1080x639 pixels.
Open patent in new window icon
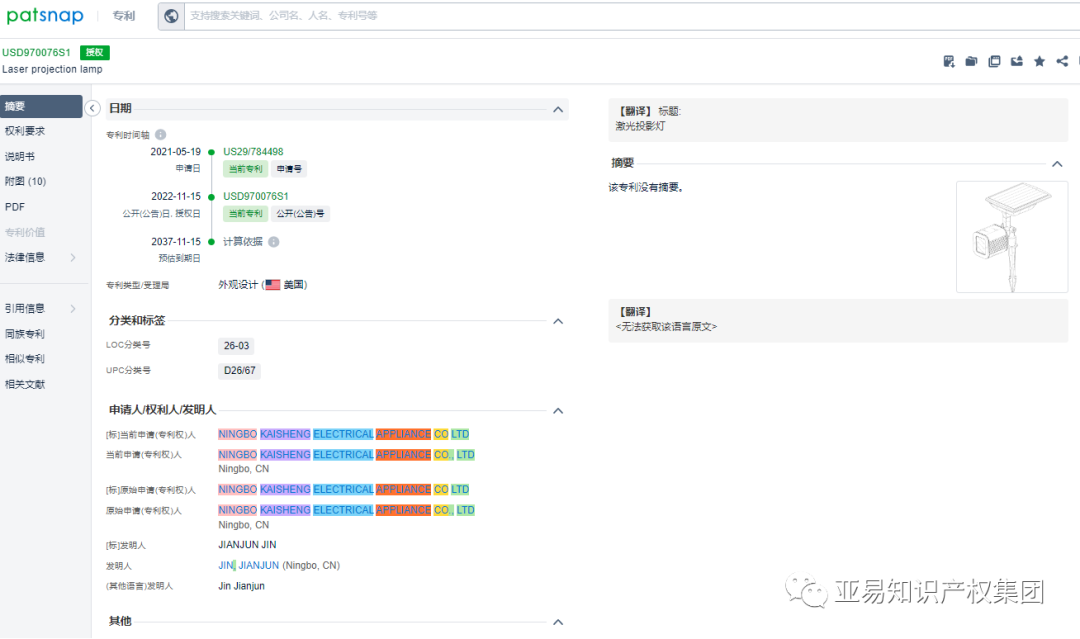[994, 61]
